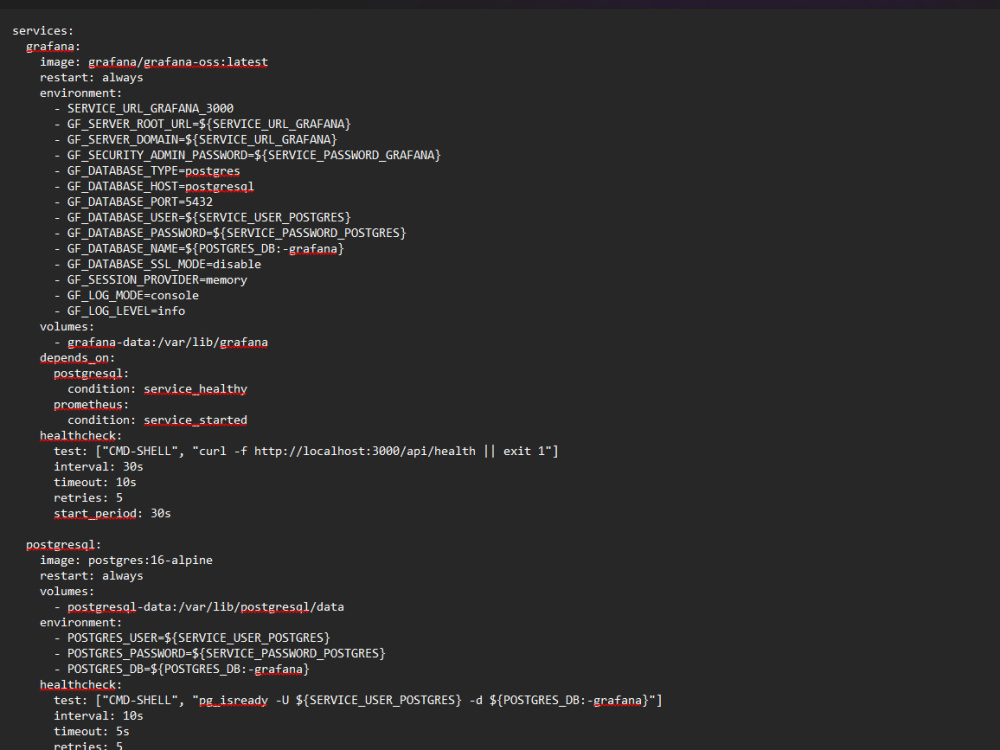
Task: Click the 'grafana-data:/var/lib/grafana' volume entry
Action: (168, 342)
